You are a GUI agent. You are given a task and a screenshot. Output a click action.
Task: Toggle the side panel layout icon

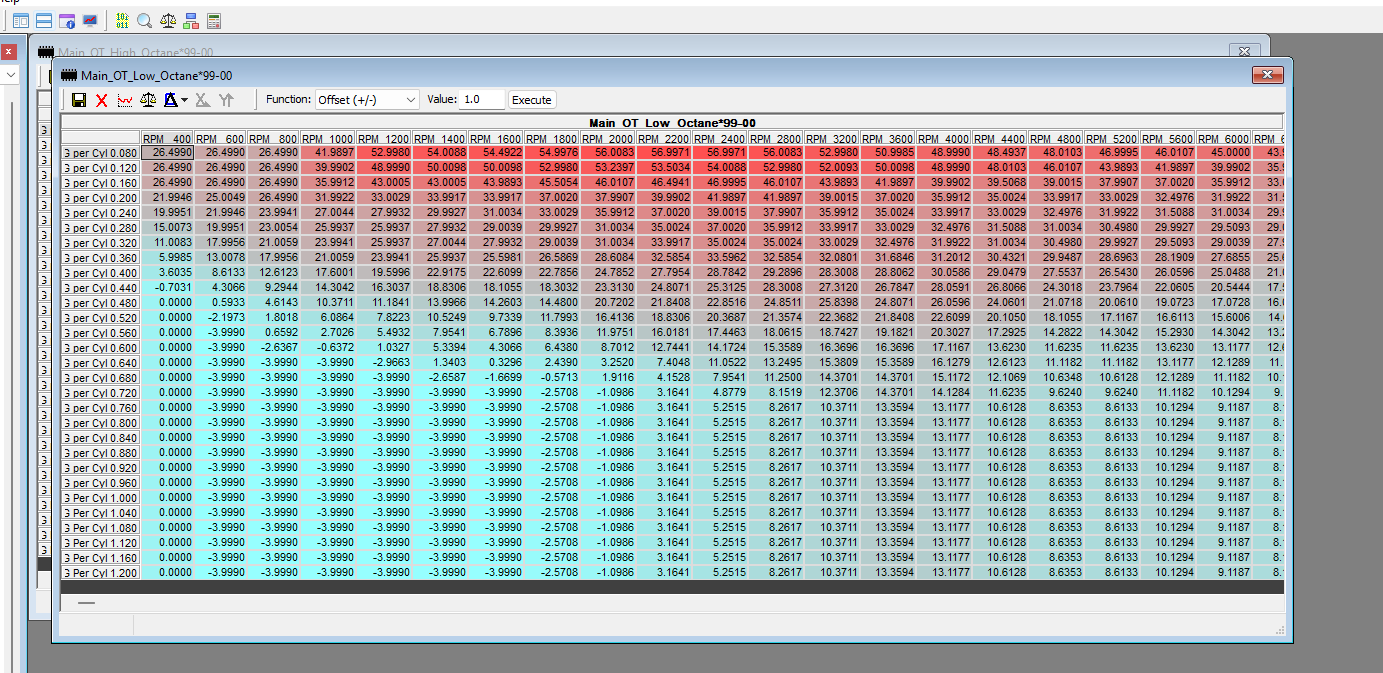(x=21, y=20)
